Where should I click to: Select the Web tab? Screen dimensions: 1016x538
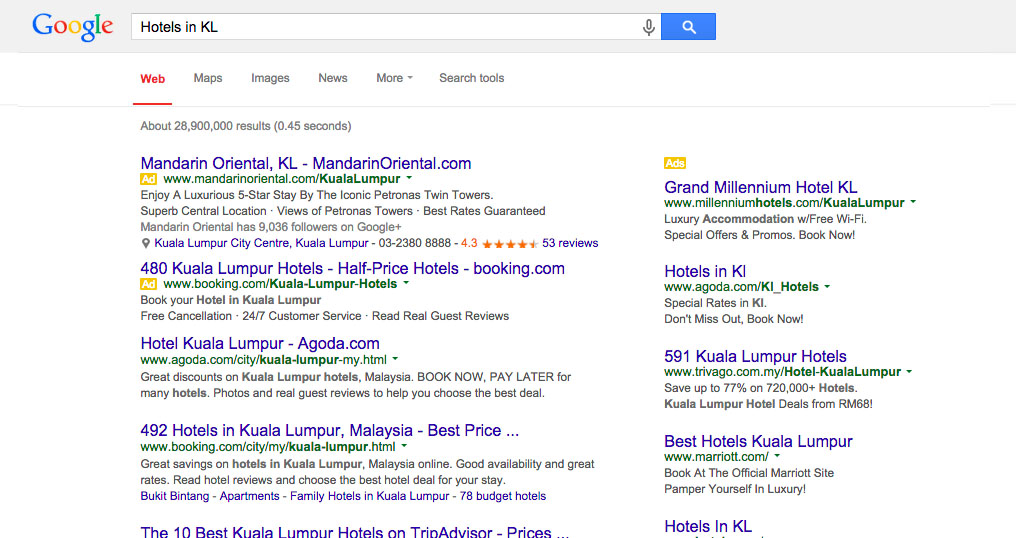click(152, 78)
